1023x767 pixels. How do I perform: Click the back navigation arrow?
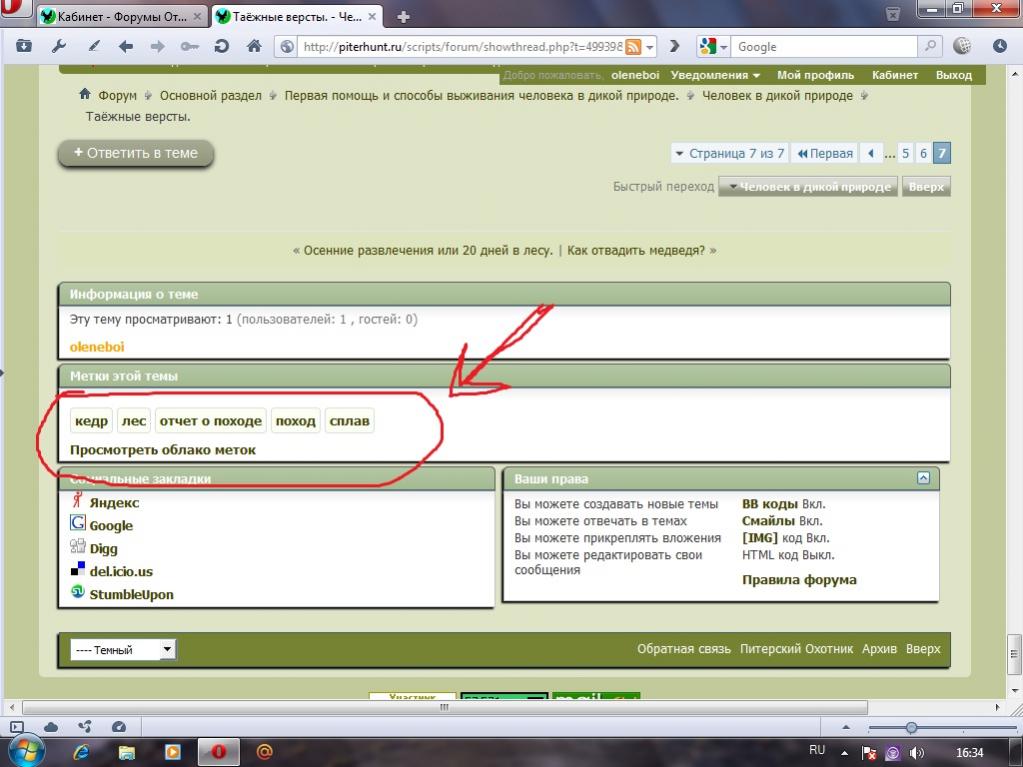pyautogui.click(x=125, y=46)
